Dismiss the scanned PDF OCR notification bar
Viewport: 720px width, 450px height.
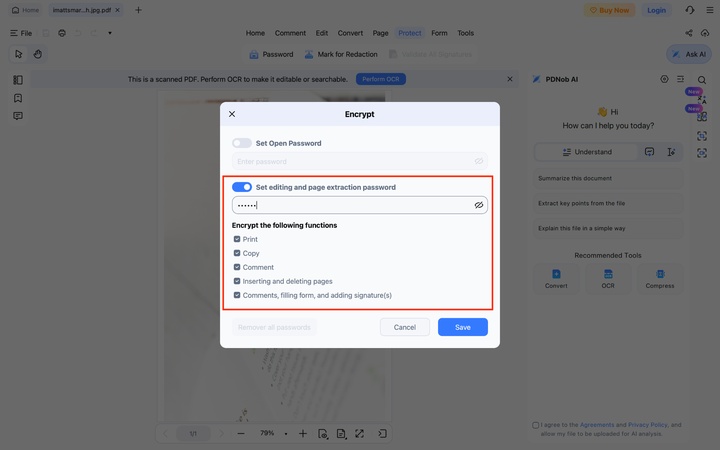(510, 79)
